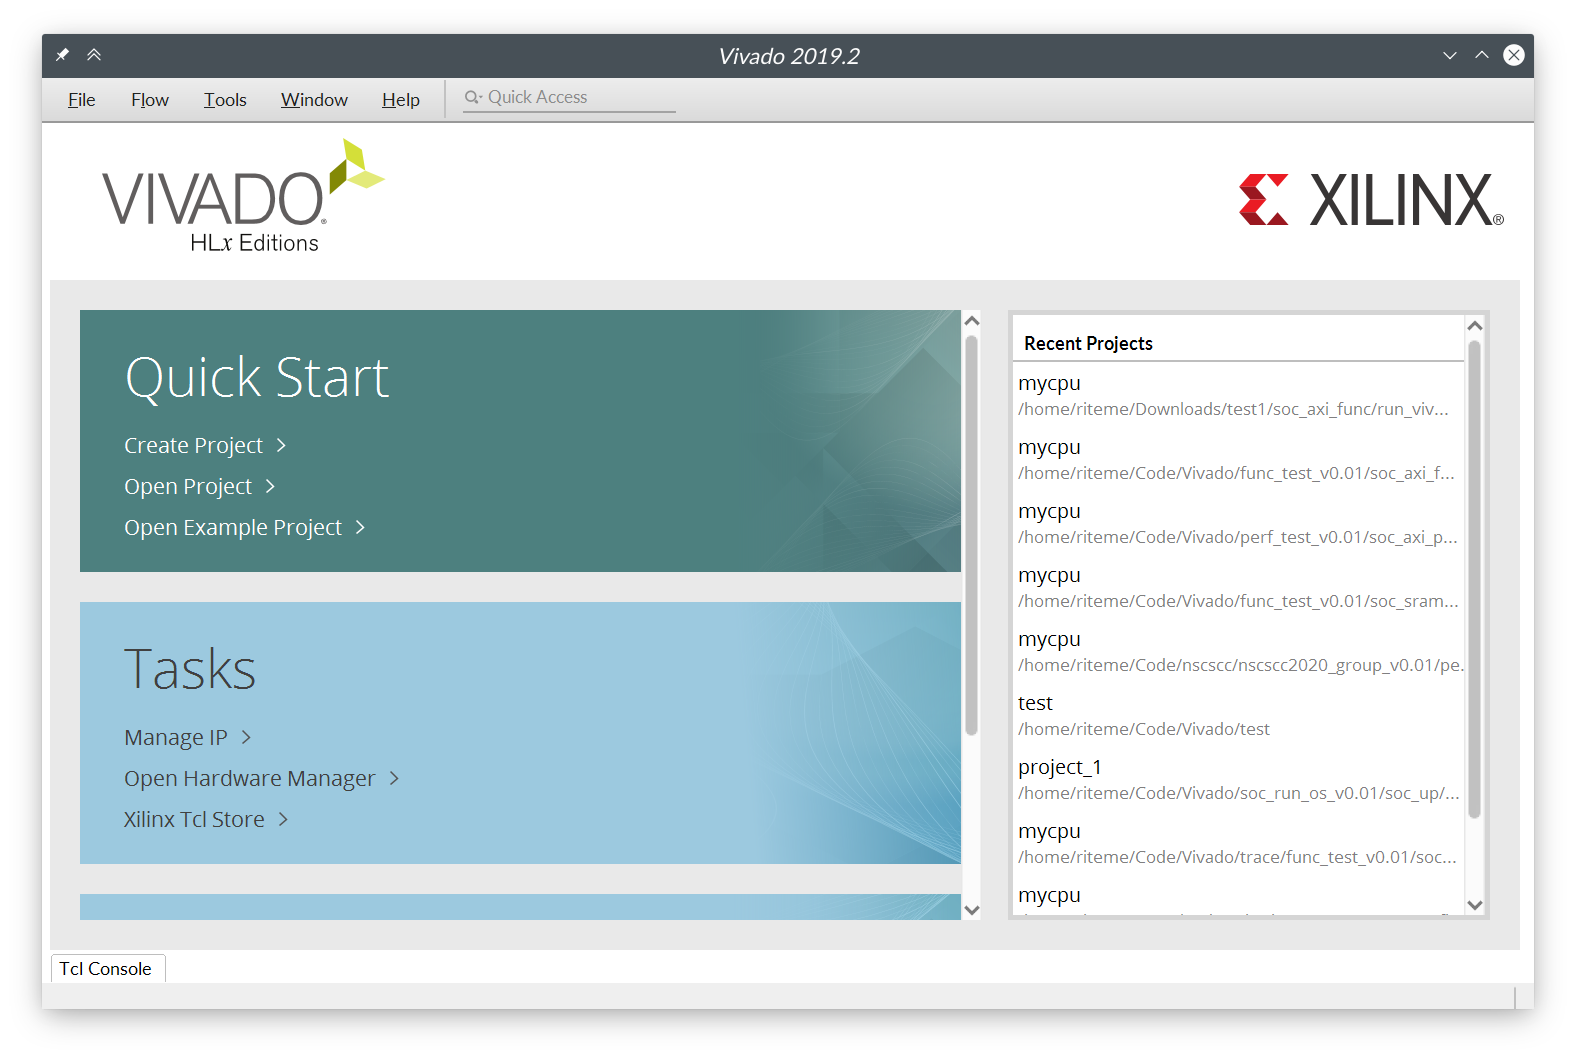The height and width of the screenshot is (1059, 1576).
Task: Click the Vivado HLx Editions logo
Action: pos(243,197)
